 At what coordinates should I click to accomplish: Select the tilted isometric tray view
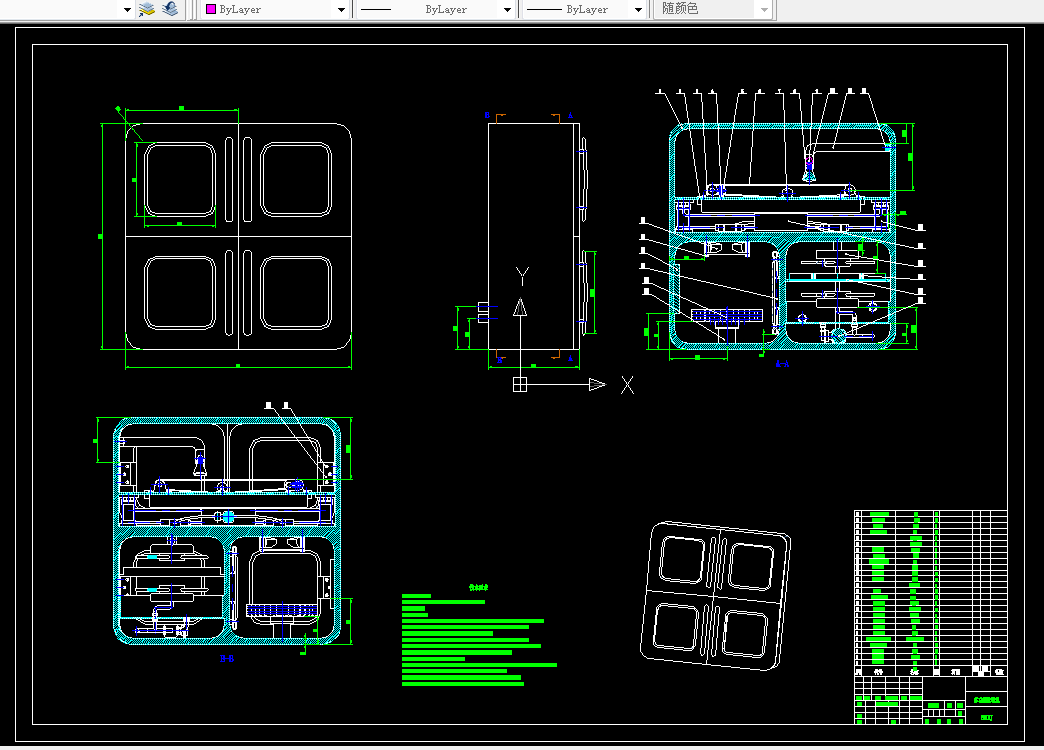[x=715, y=595]
